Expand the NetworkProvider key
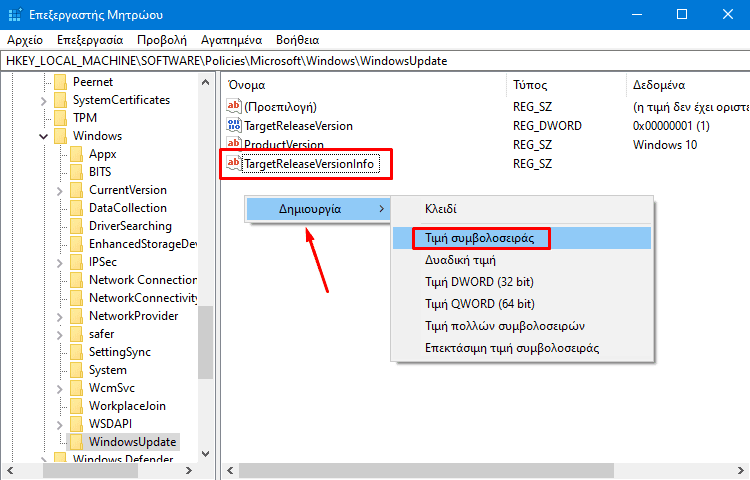Viewport: 750px width, 480px height. 59,317
